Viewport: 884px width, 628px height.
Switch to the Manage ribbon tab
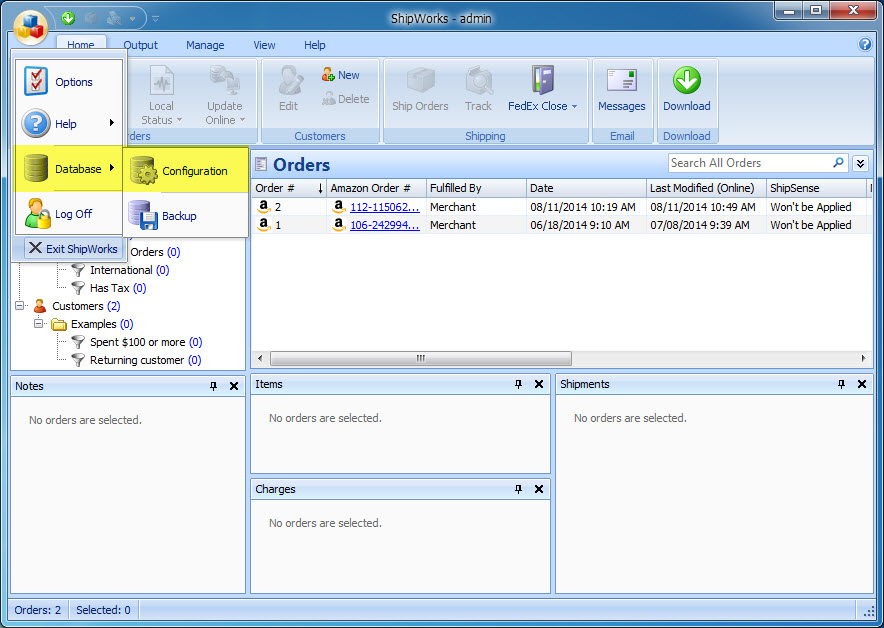click(205, 45)
